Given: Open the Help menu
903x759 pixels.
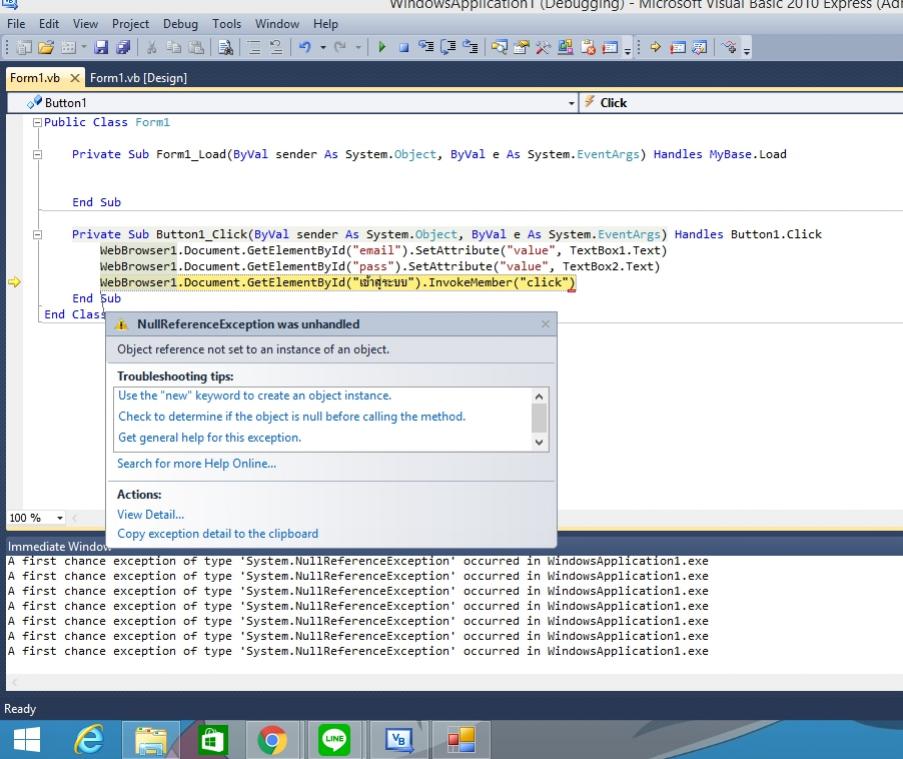Looking at the screenshot, I should click(325, 24).
